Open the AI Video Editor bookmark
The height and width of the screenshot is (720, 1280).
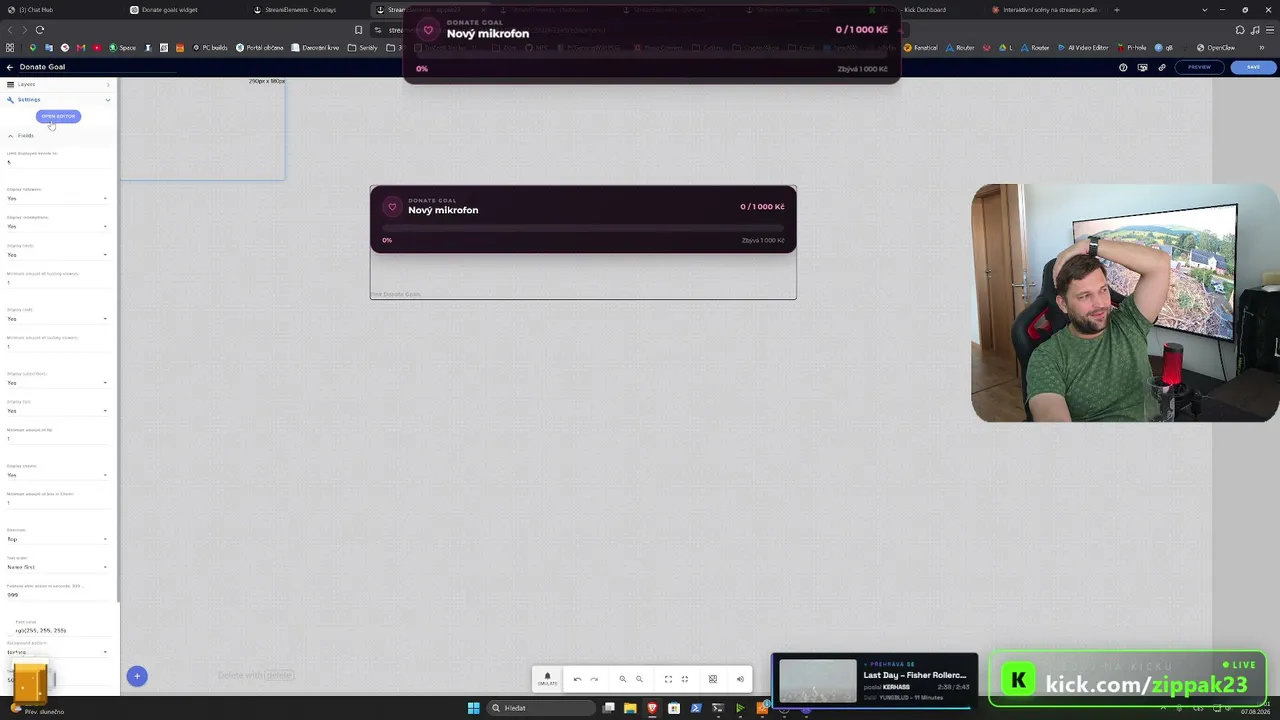pos(1083,47)
